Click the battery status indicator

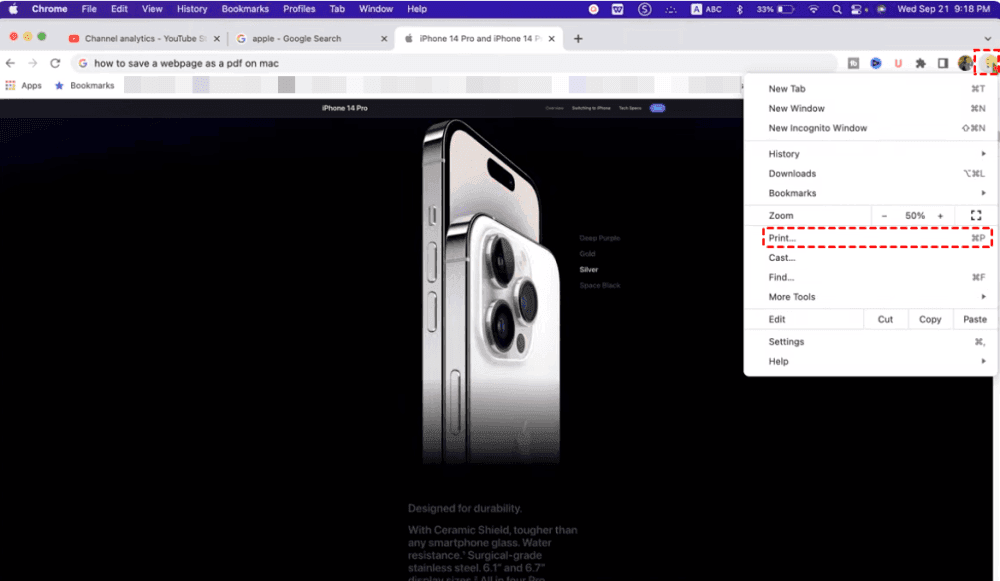(775, 9)
